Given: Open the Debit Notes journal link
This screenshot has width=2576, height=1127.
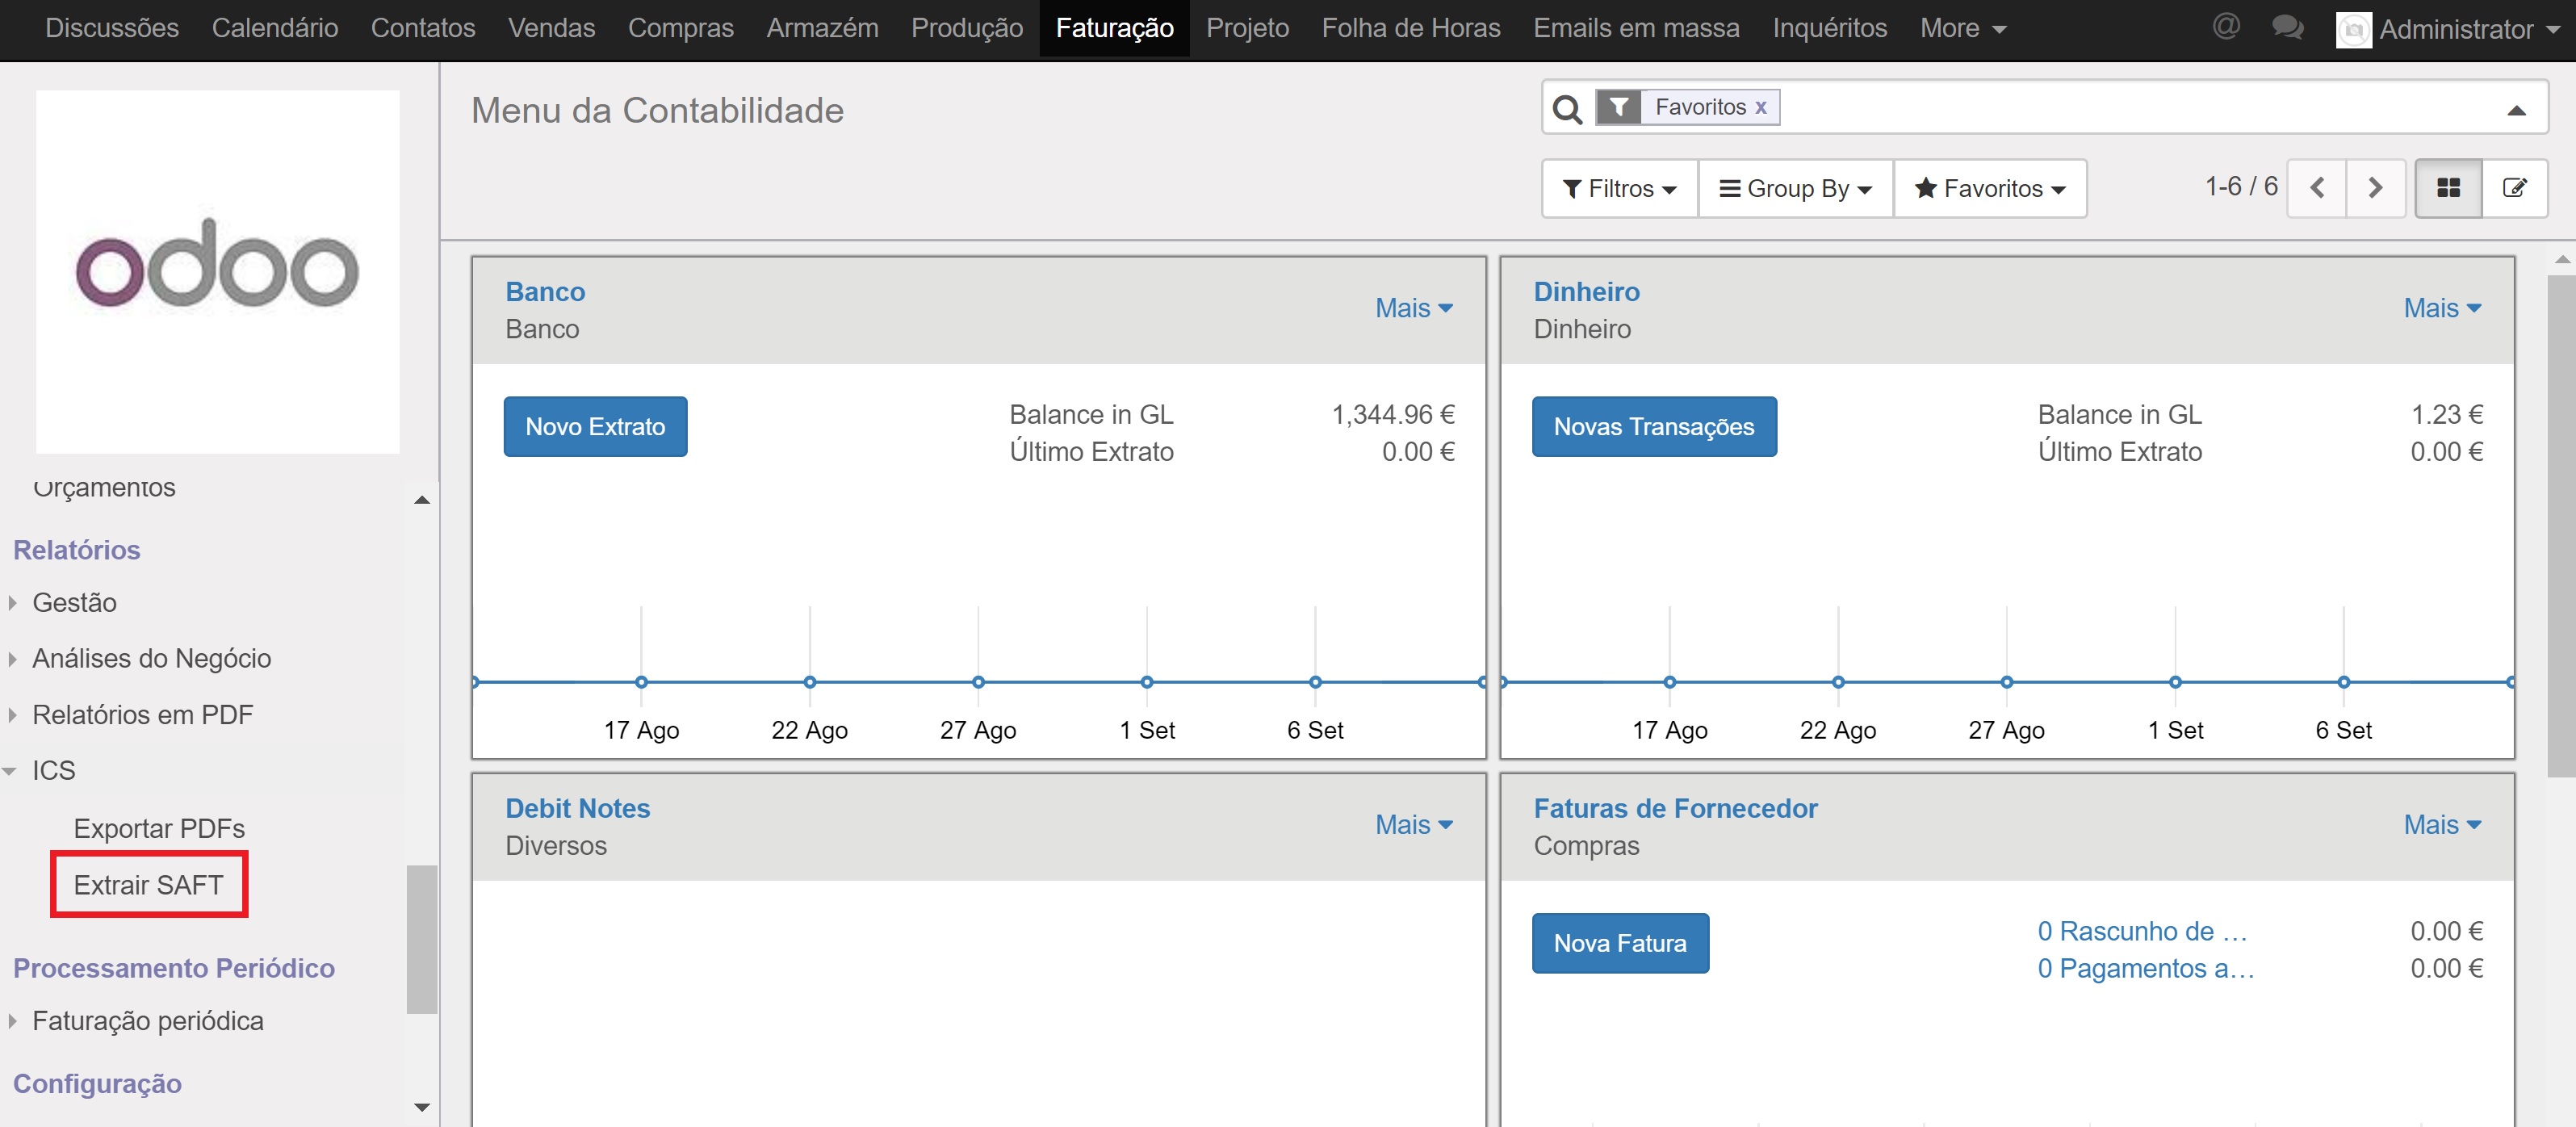Looking at the screenshot, I should coord(578,808).
